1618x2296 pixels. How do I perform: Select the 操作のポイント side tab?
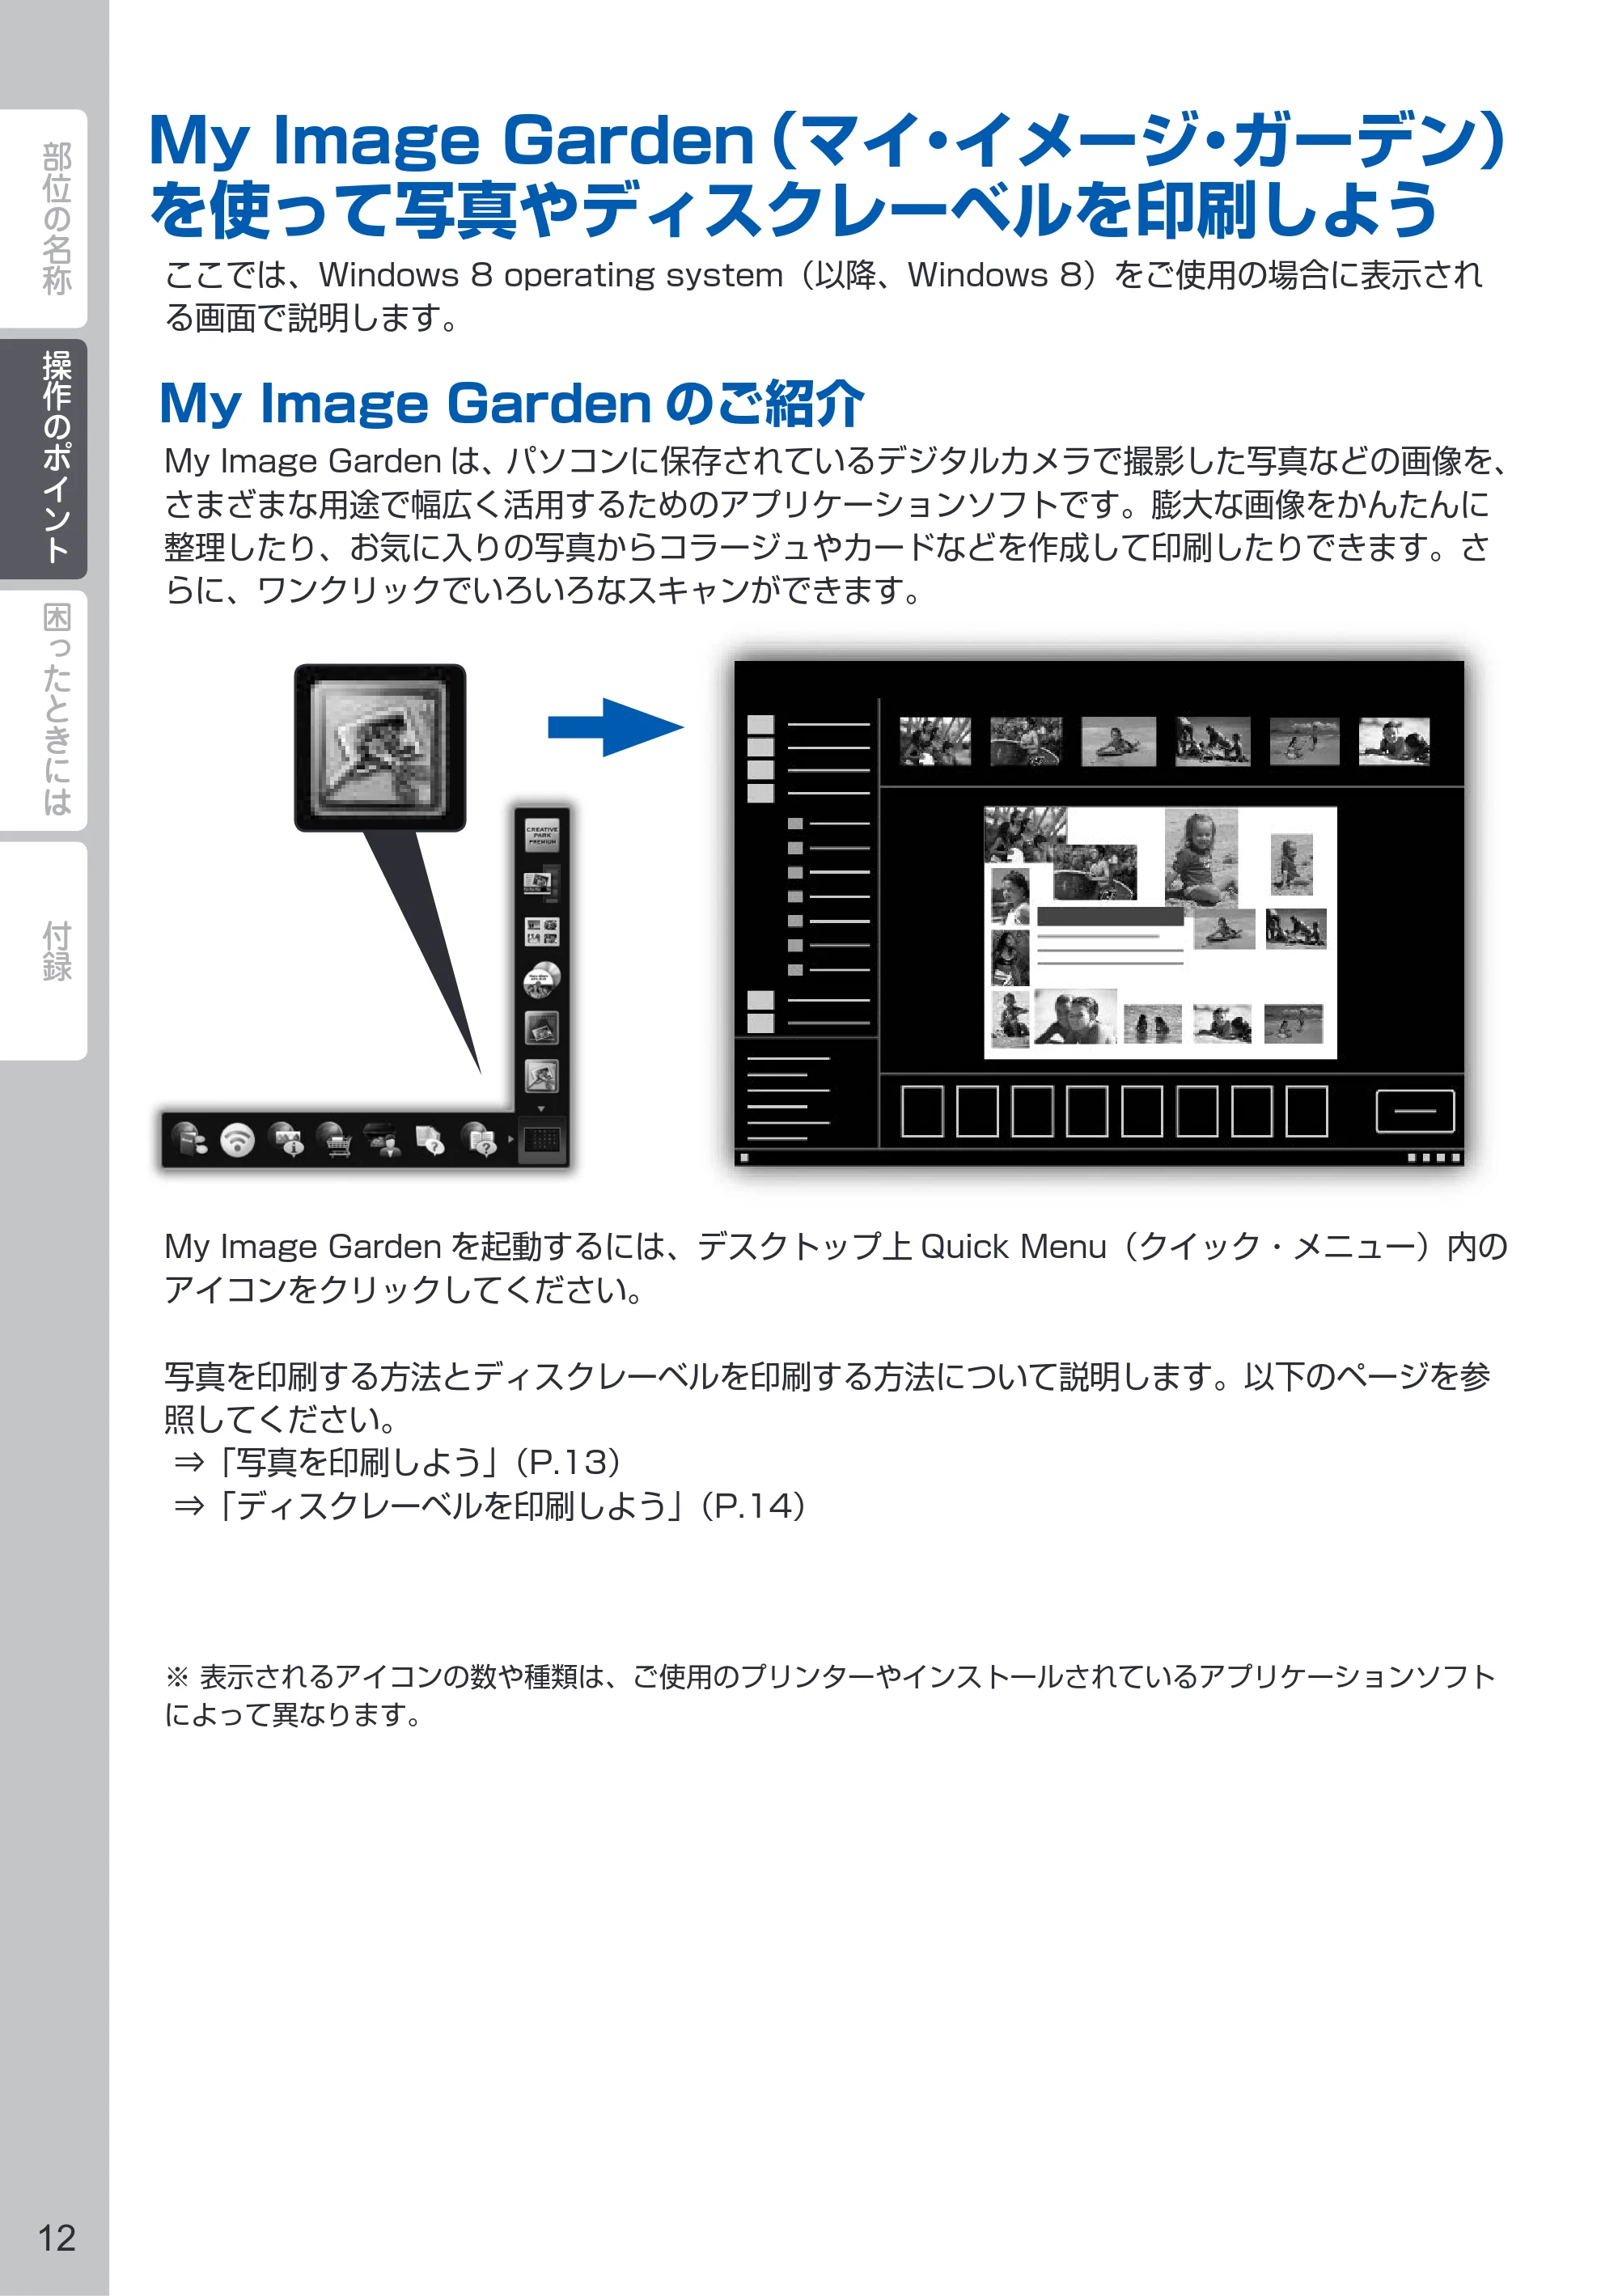point(44,459)
